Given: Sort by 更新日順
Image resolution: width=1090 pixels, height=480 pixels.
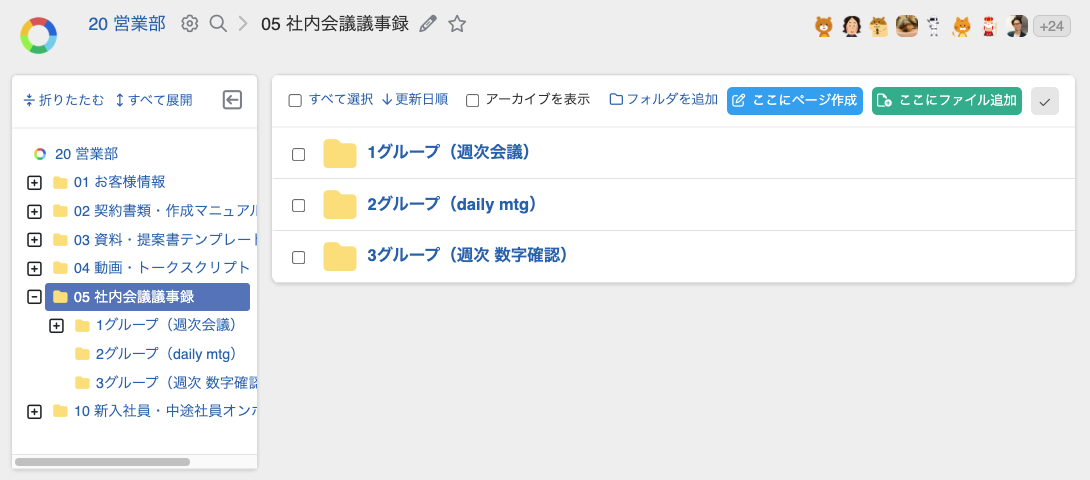Looking at the screenshot, I should coord(415,100).
